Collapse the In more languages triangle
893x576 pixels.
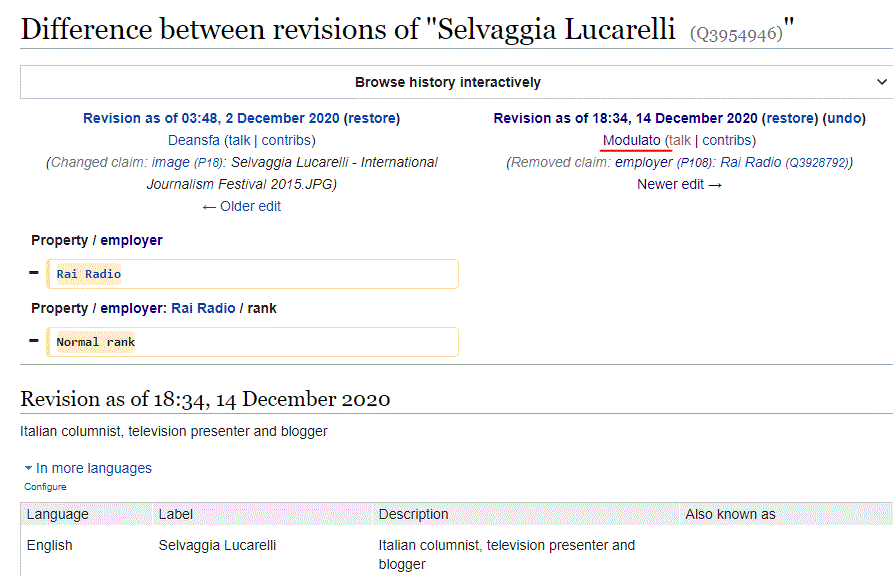pyautogui.click(x=28, y=468)
